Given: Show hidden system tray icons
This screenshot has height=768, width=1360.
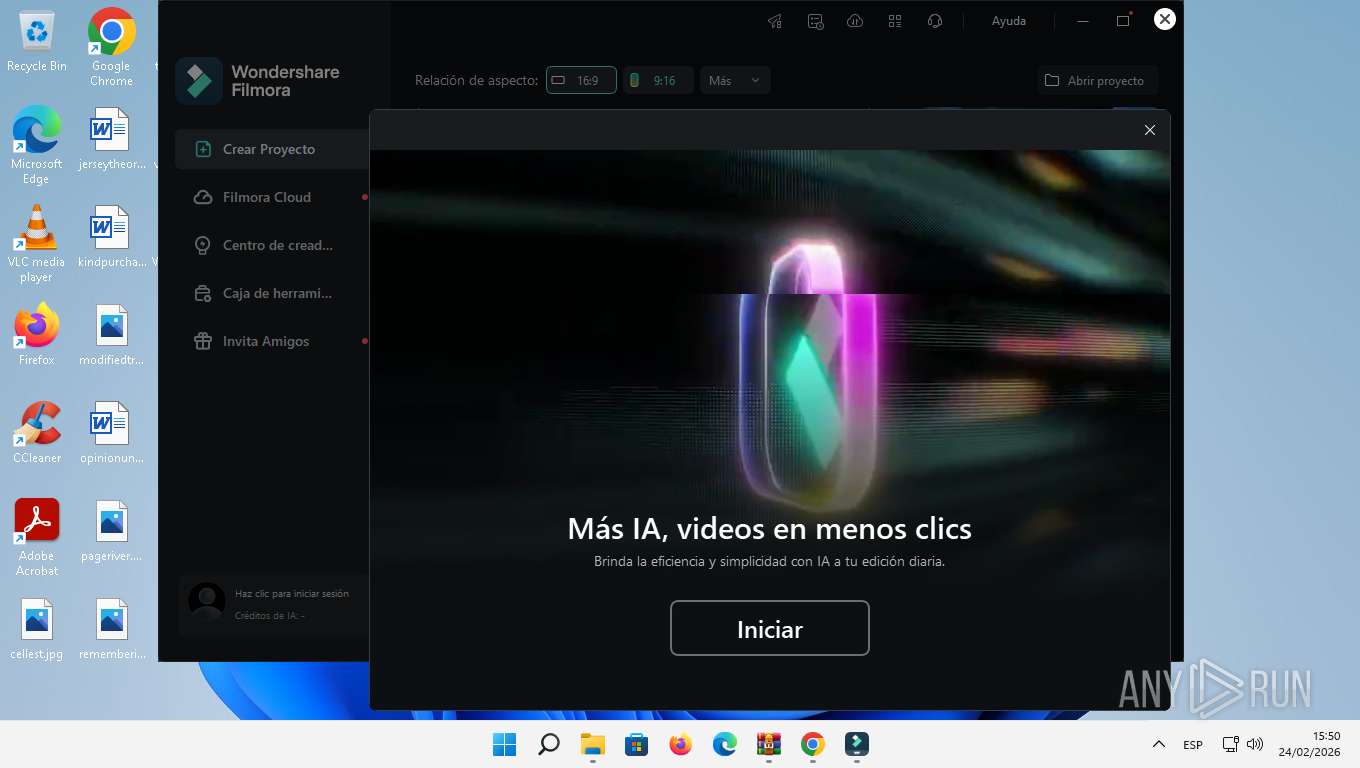Looking at the screenshot, I should pos(1159,744).
